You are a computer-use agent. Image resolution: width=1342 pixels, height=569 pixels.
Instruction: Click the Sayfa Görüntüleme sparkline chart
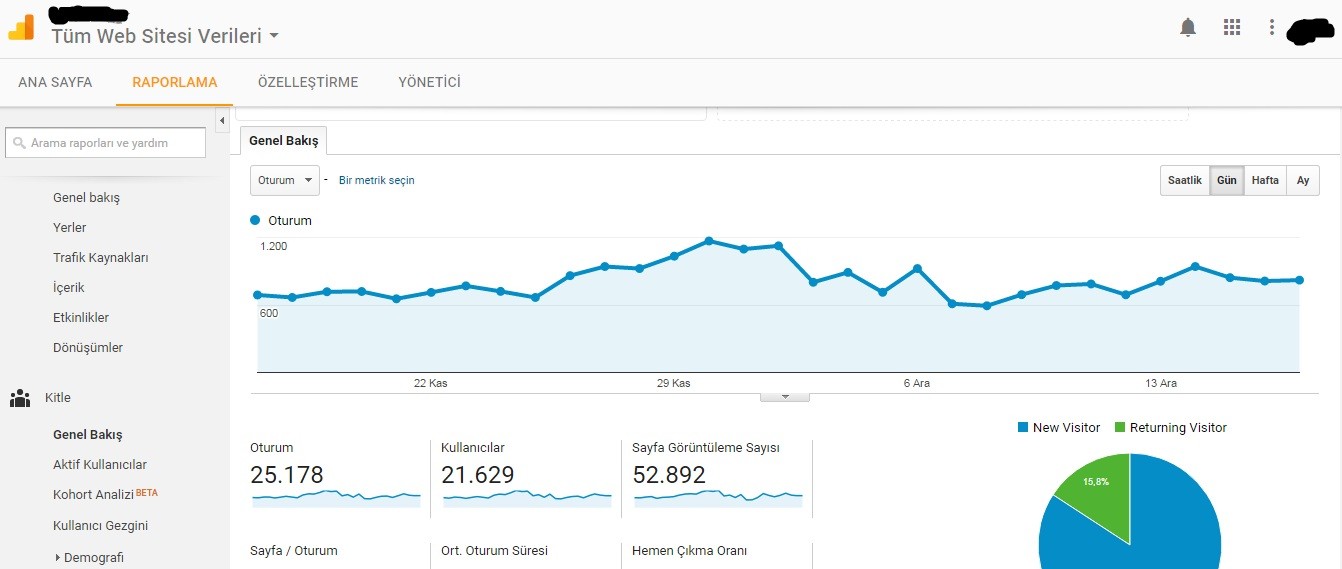pyautogui.click(x=718, y=496)
